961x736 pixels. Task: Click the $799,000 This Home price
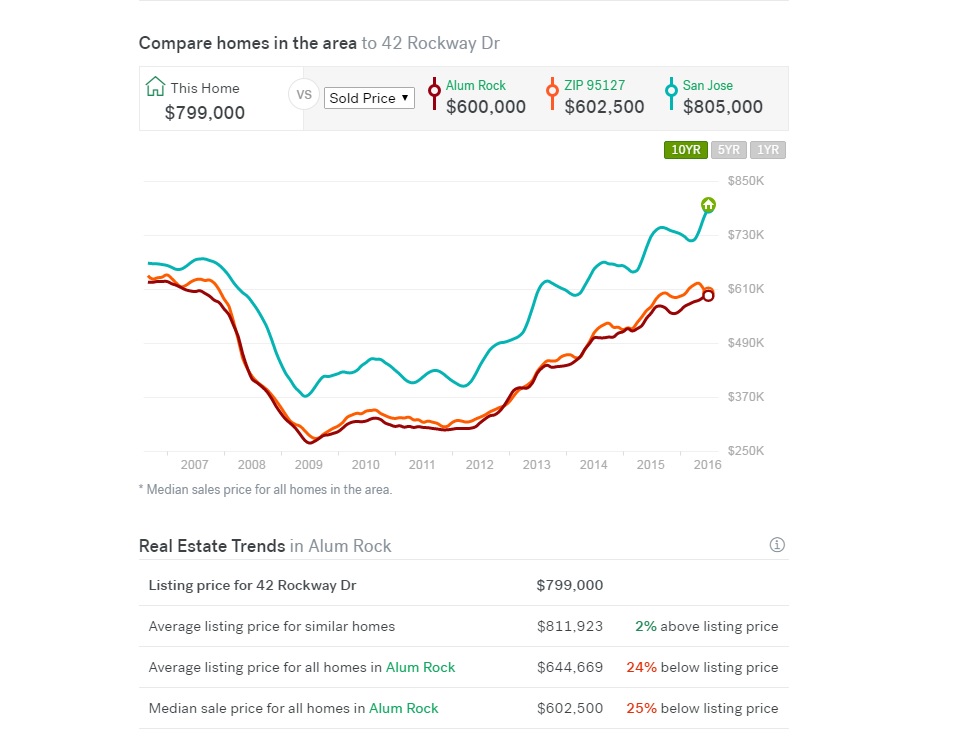[x=205, y=113]
